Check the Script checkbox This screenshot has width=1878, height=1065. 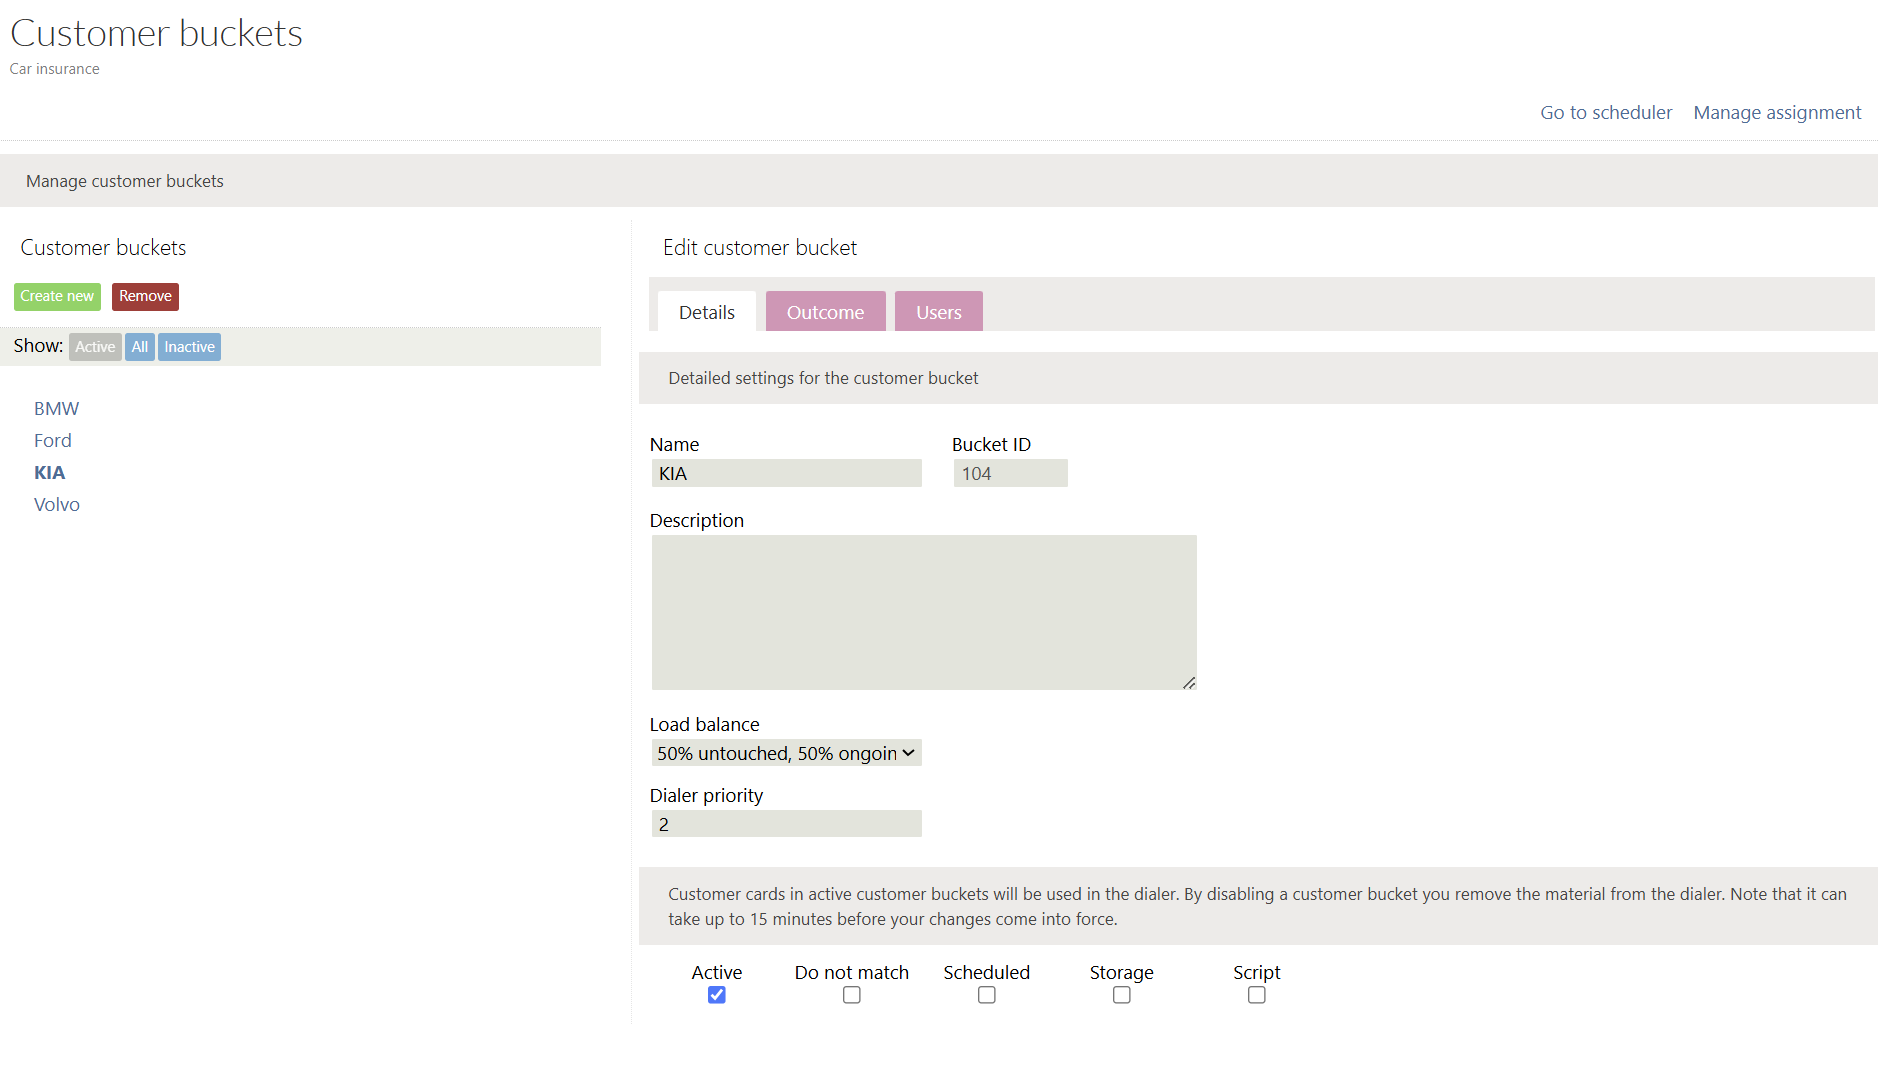(1257, 995)
